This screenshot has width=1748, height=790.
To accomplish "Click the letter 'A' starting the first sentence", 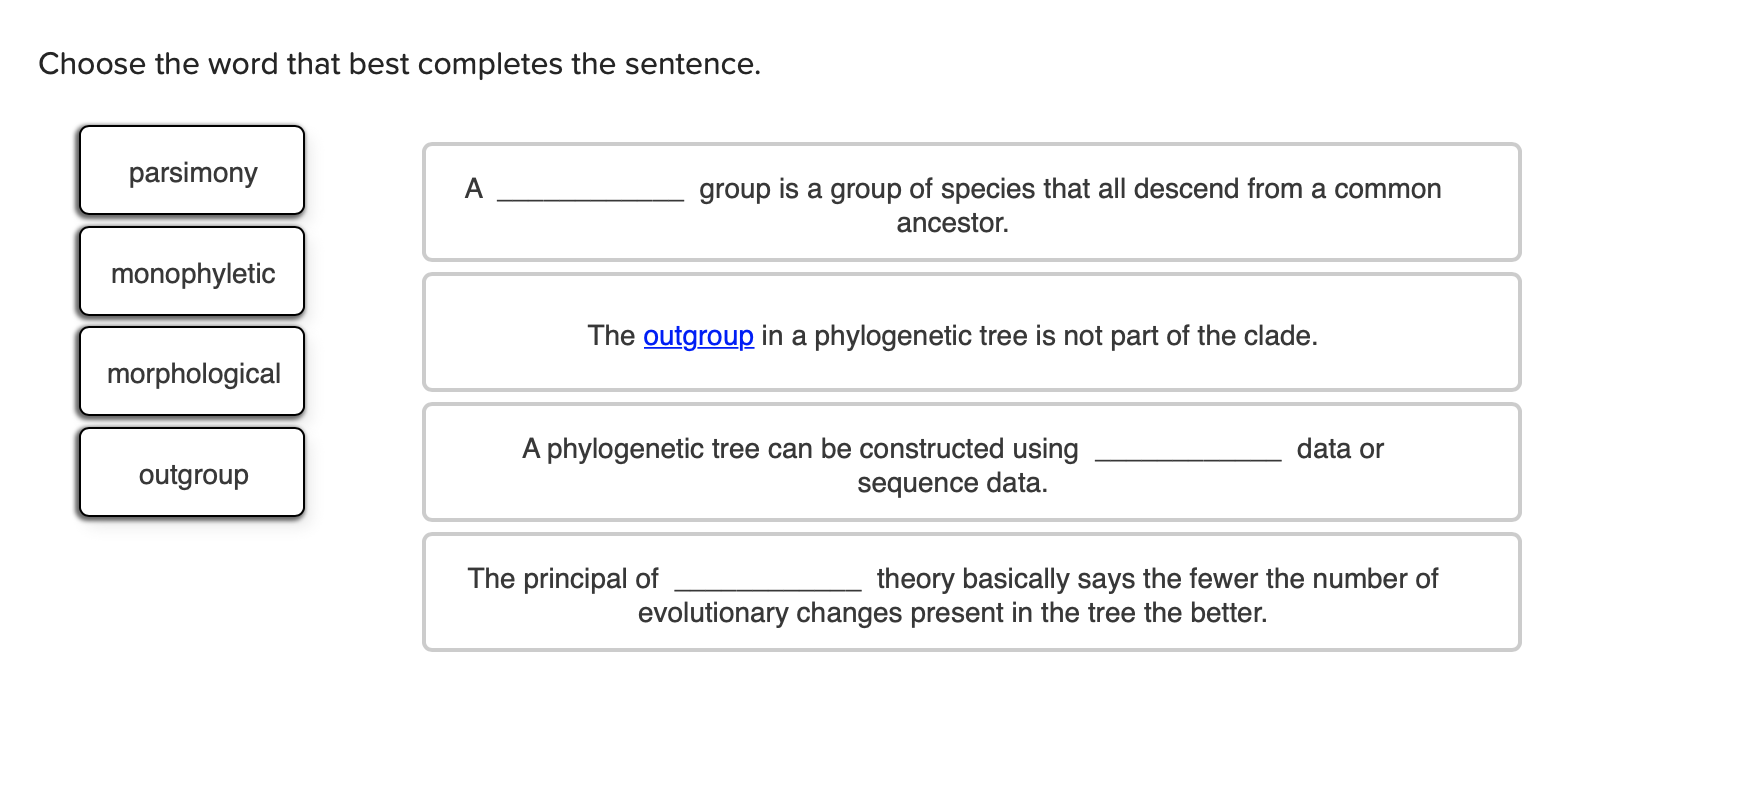I will 474,189.
